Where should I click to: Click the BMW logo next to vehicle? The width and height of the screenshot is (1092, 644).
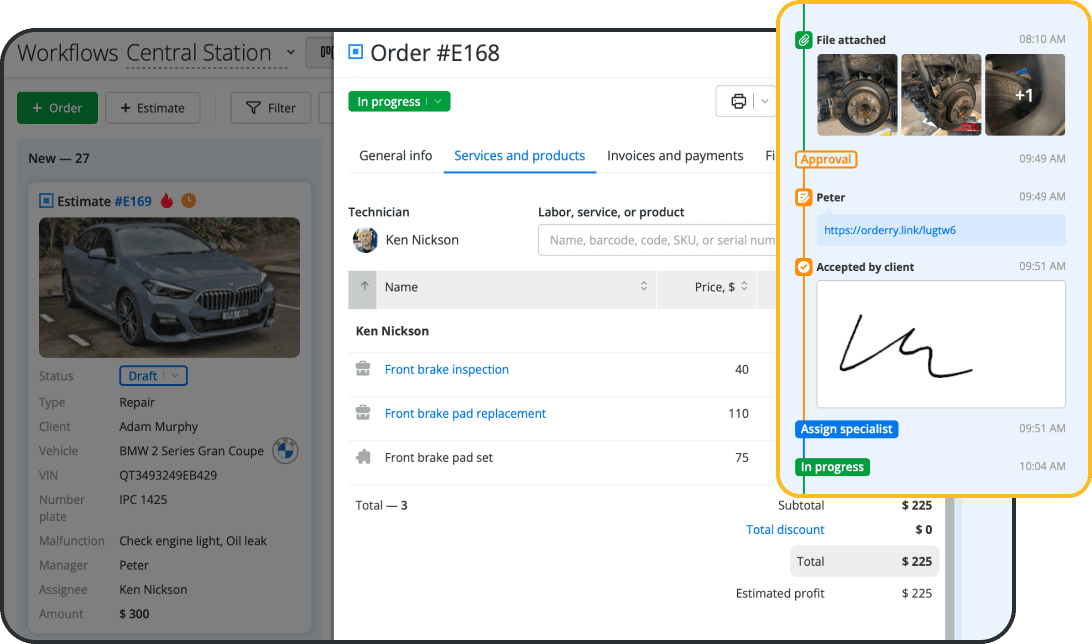(285, 451)
